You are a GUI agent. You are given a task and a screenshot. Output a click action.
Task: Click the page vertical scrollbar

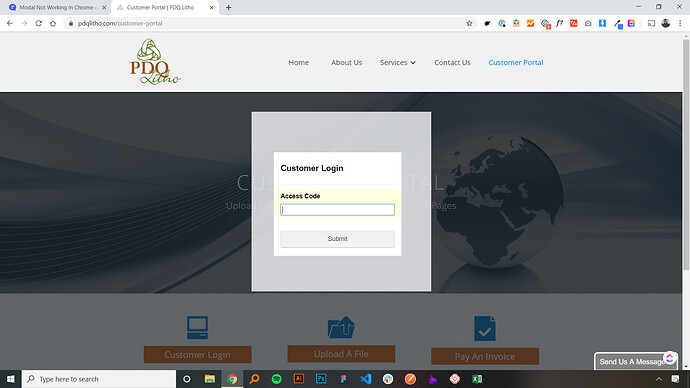(686, 154)
